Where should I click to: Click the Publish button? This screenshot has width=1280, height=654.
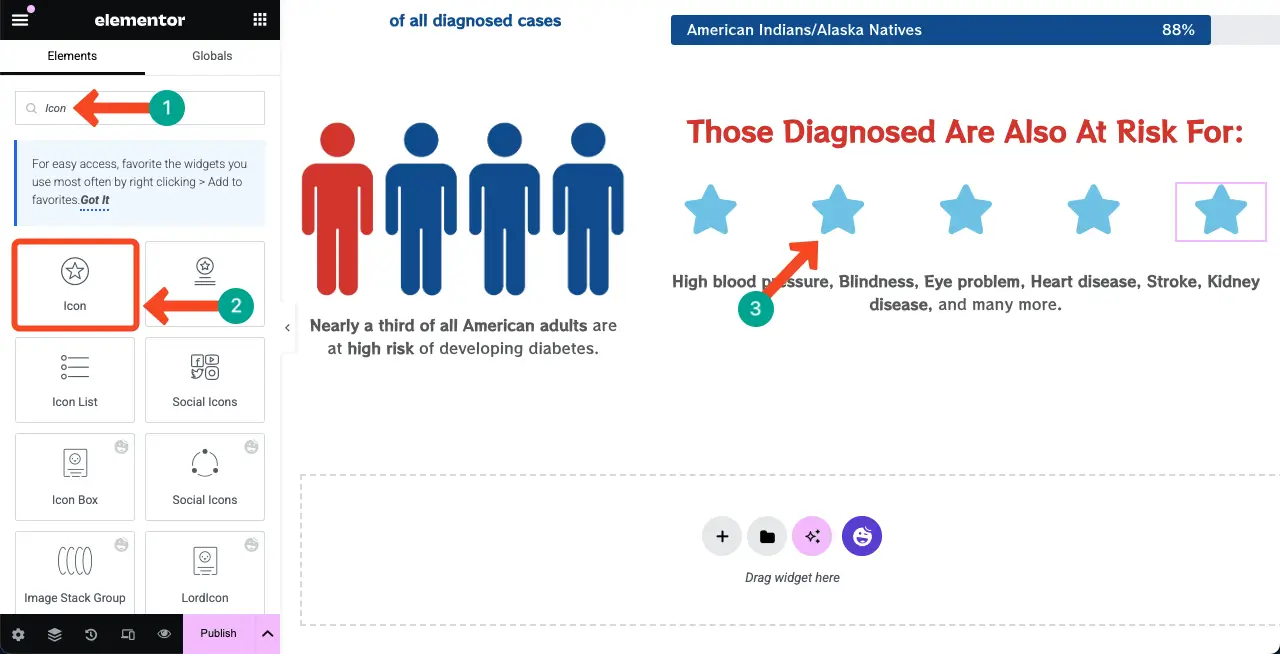tap(218, 633)
